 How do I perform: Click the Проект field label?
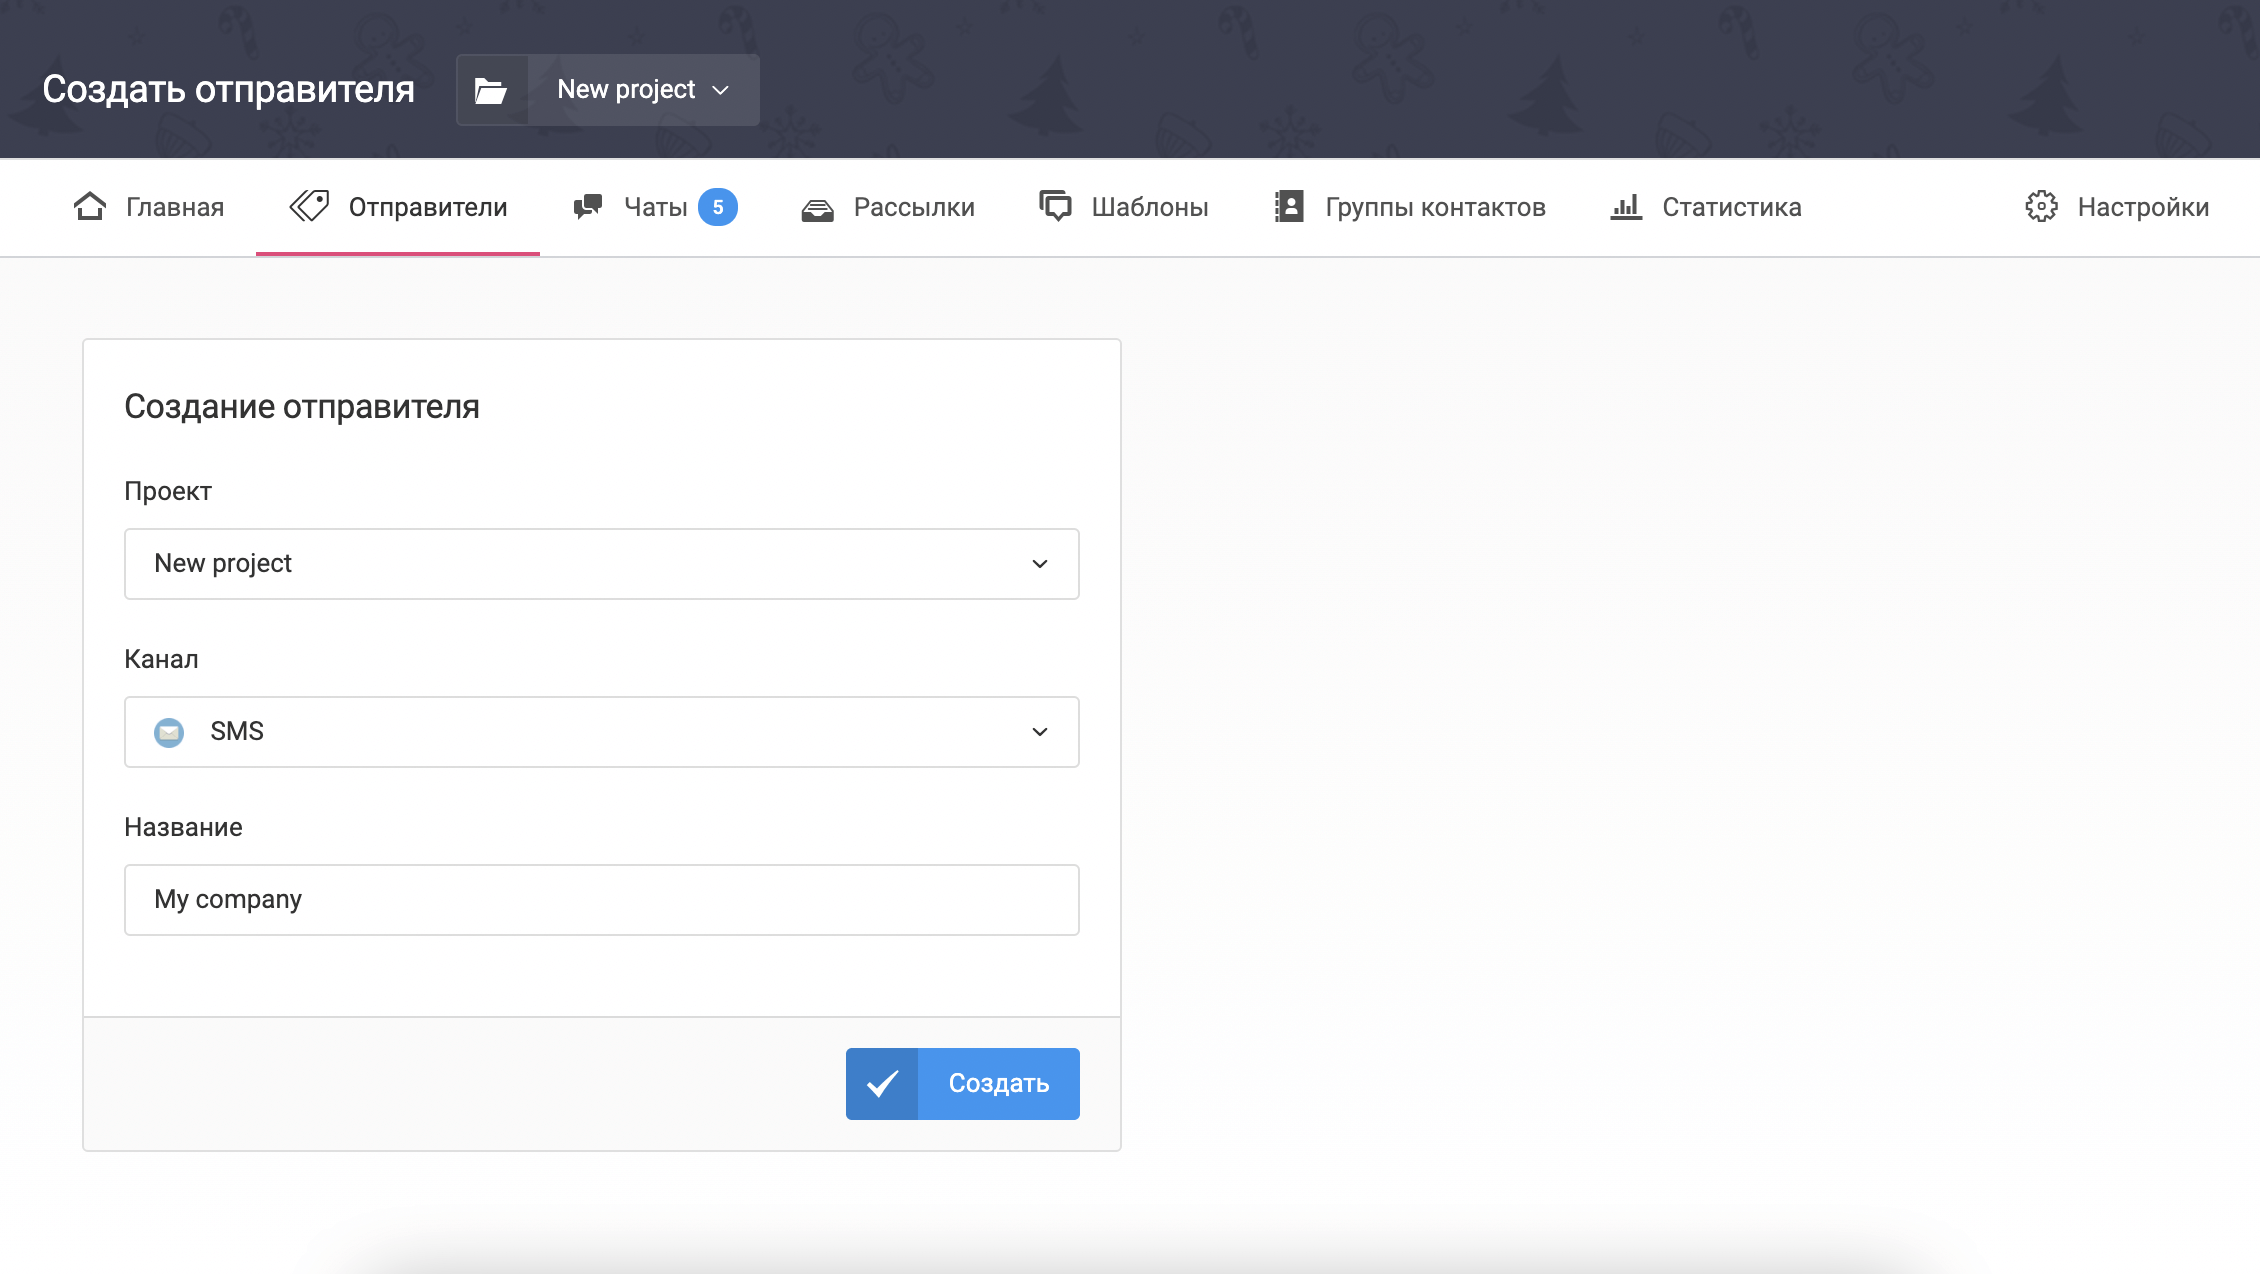click(x=168, y=491)
